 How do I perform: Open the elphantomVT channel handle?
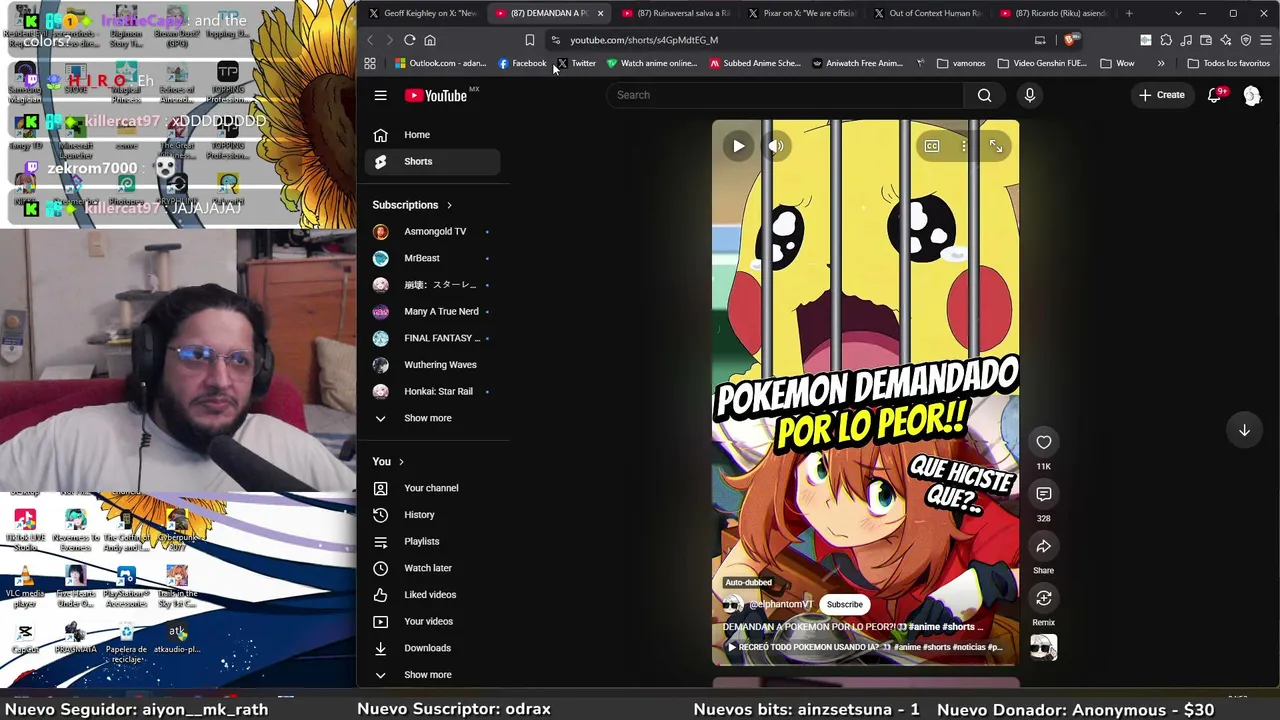click(781, 604)
